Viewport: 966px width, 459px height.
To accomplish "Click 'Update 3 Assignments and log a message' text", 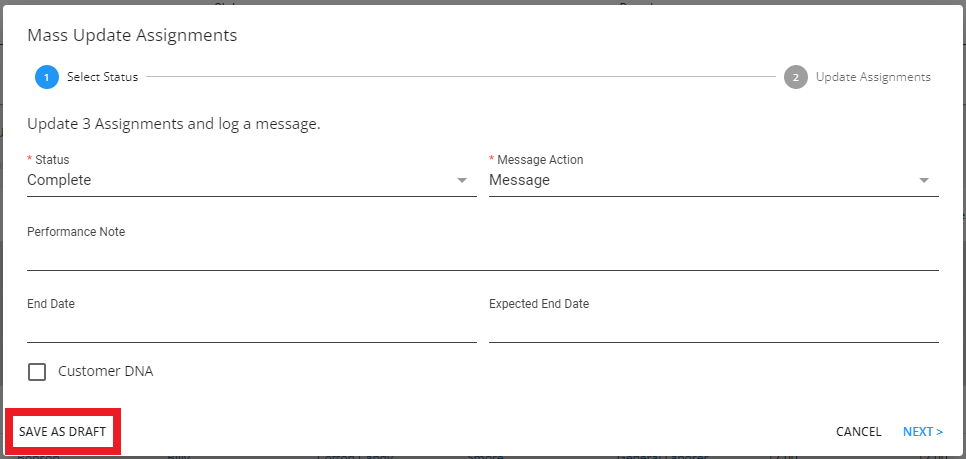I will click(x=173, y=125).
